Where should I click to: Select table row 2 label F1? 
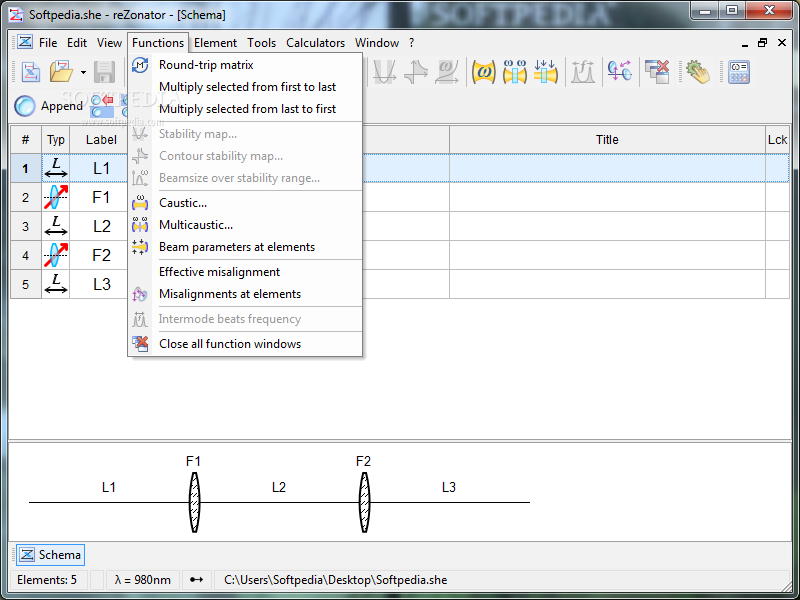(x=101, y=197)
